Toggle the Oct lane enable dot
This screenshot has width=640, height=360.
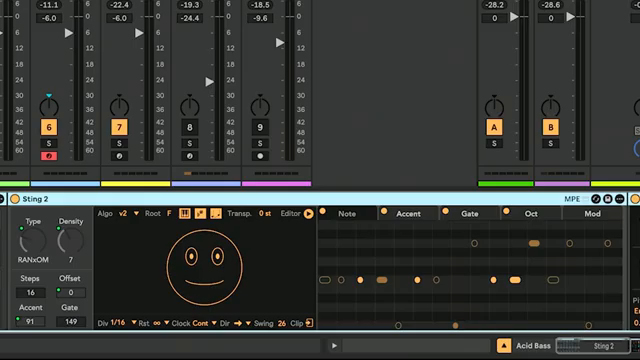[x=506, y=211]
